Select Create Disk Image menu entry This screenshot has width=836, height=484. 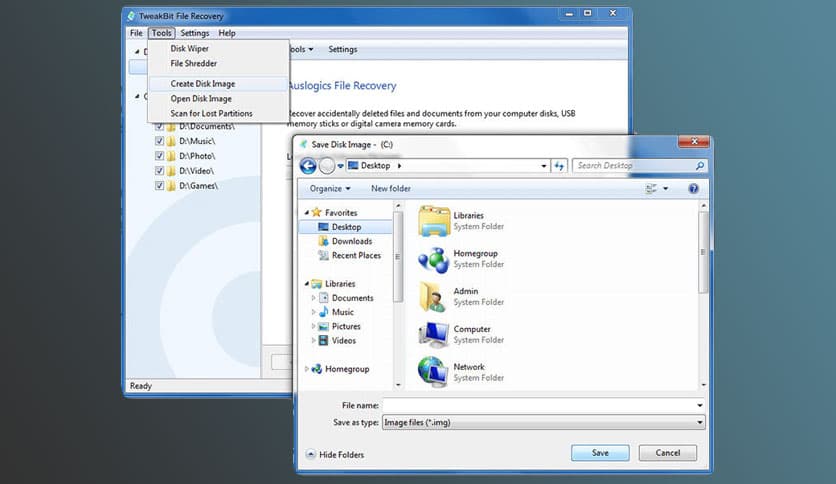pos(203,84)
